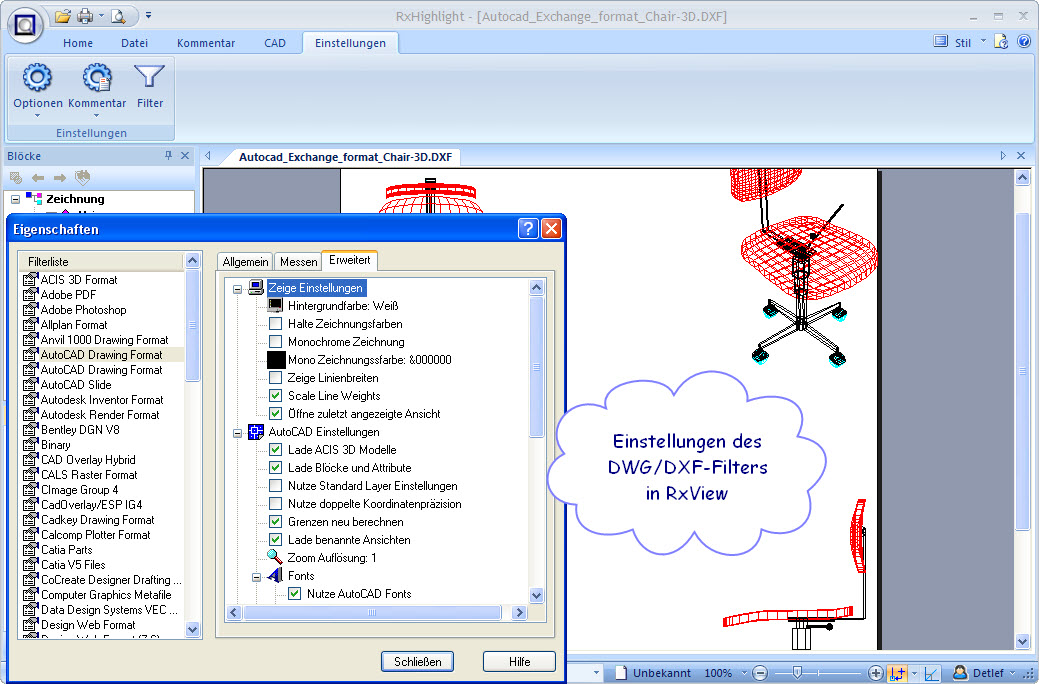
Task: Enable Zeige Linienbreiten checkbox
Action: tap(276, 378)
